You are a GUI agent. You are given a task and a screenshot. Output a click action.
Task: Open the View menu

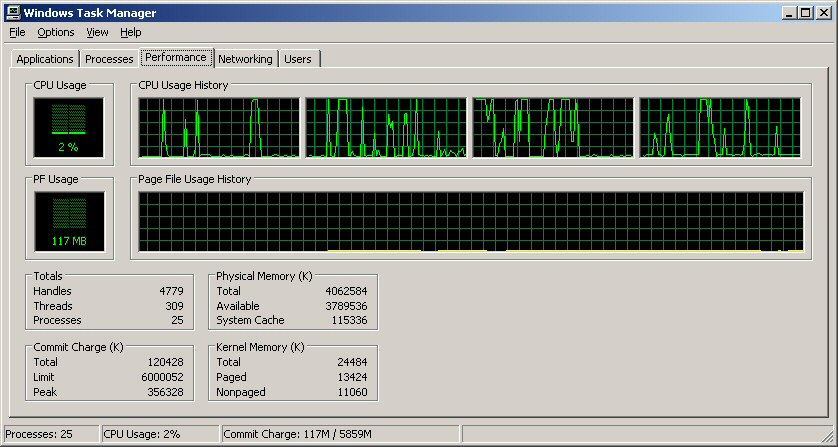(97, 33)
